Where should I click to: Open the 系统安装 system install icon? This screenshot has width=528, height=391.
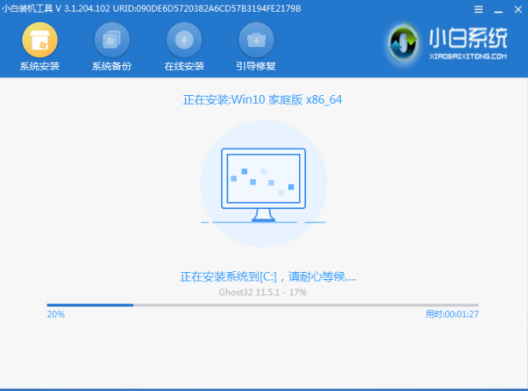(40, 40)
